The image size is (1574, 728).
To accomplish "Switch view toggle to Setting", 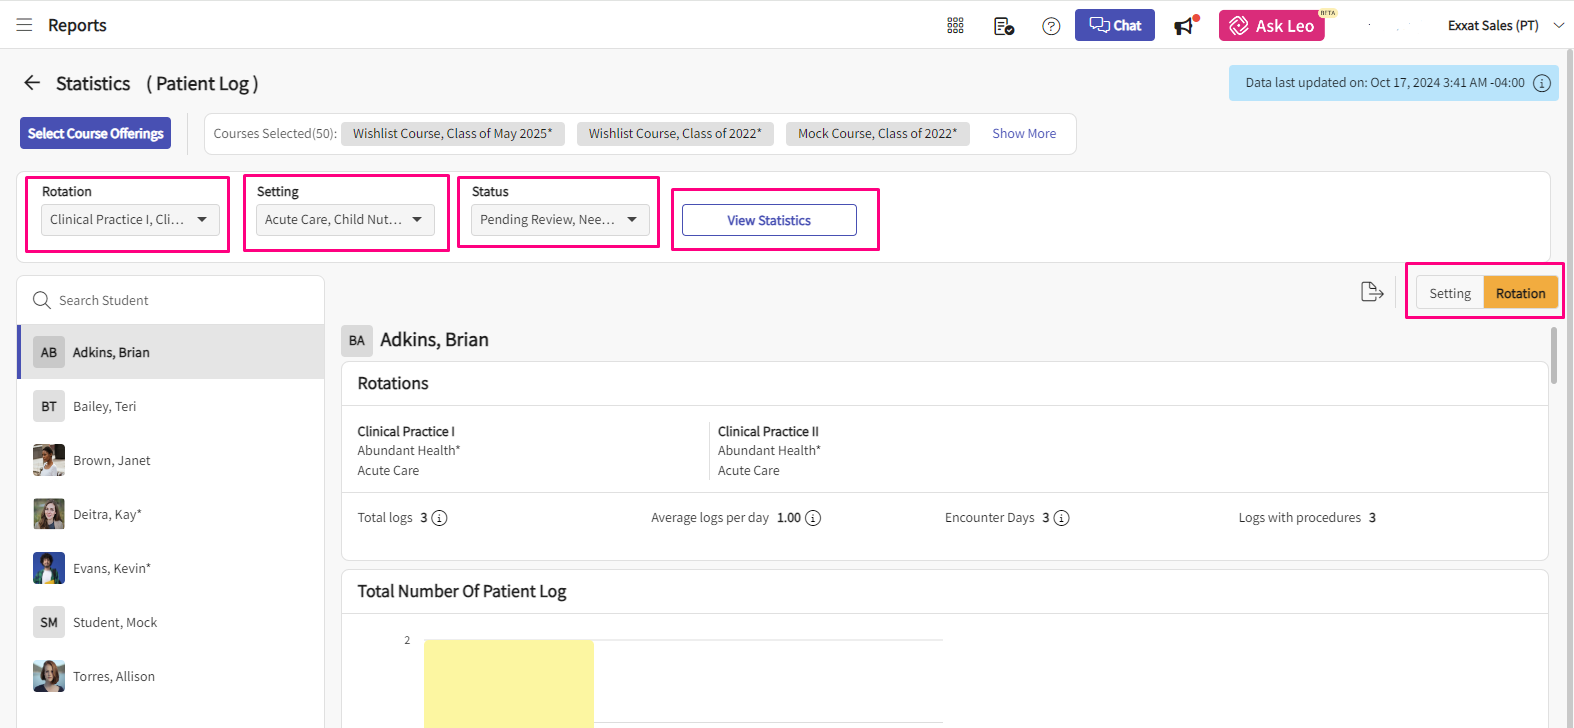I will pos(1449,293).
